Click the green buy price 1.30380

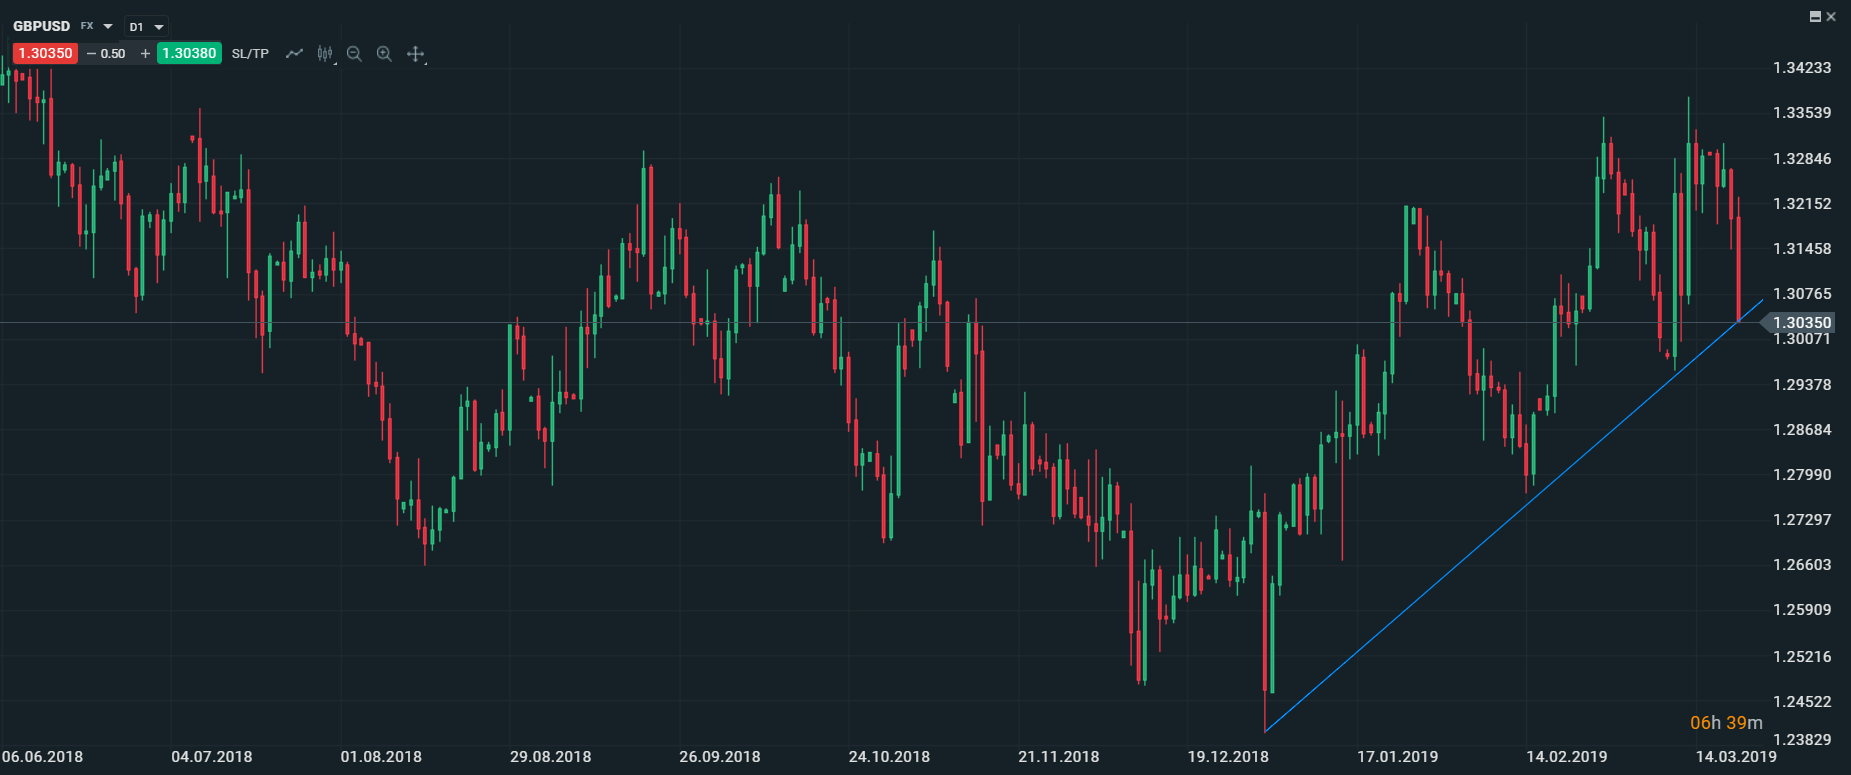[189, 54]
